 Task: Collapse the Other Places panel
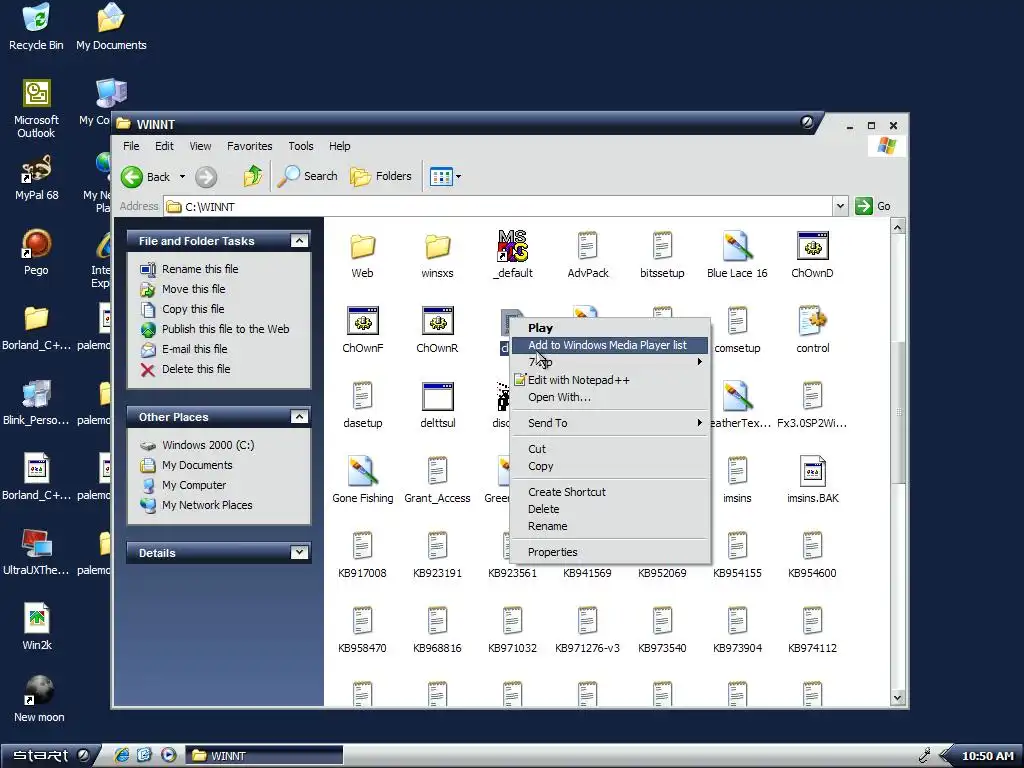299,417
